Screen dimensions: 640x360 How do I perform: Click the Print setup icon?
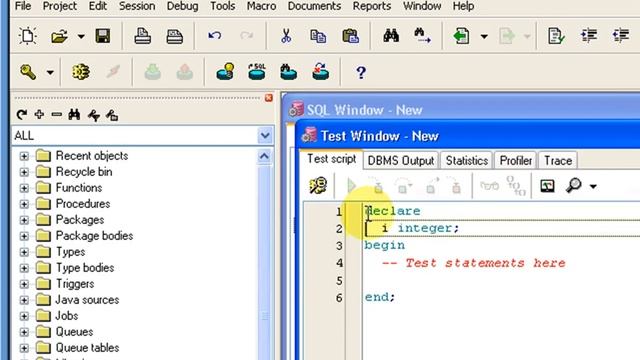tap(175, 36)
